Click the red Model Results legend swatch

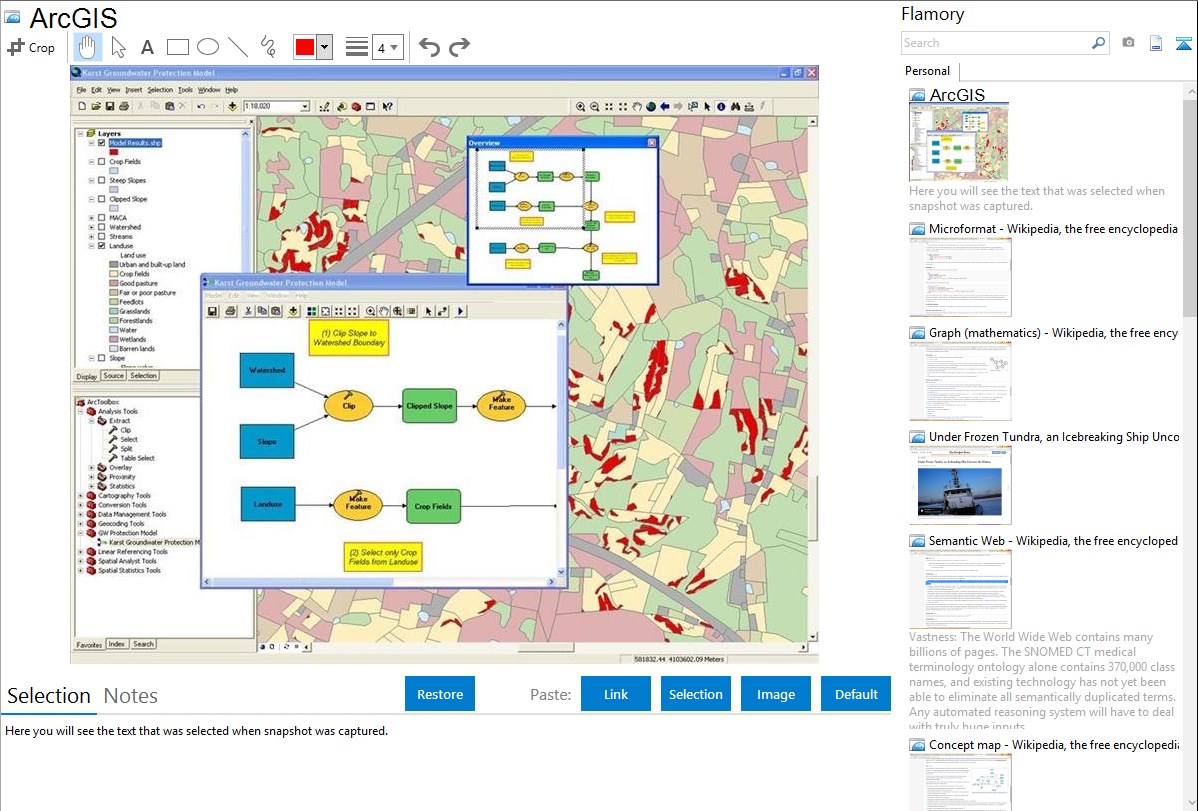[114, 152]
